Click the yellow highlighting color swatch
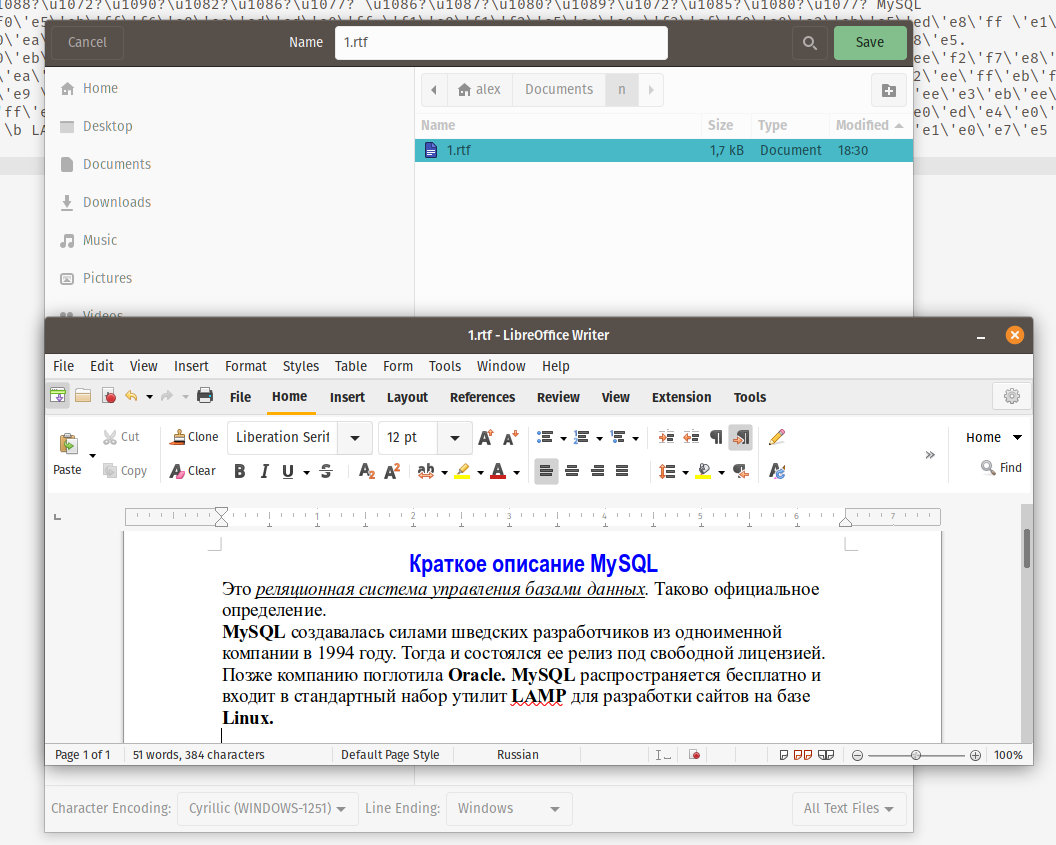Screen dimensions: 1056x845 click(463, 471)
